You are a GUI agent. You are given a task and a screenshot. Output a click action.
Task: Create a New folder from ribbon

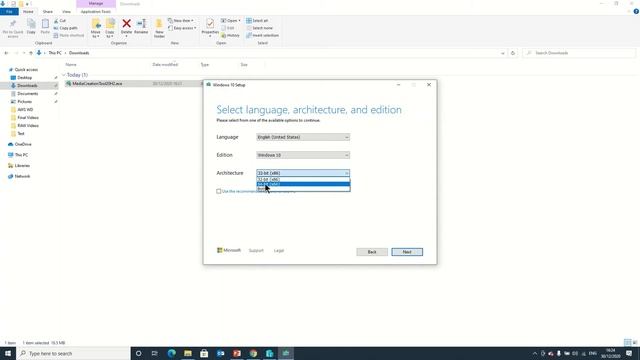point(159,28)
